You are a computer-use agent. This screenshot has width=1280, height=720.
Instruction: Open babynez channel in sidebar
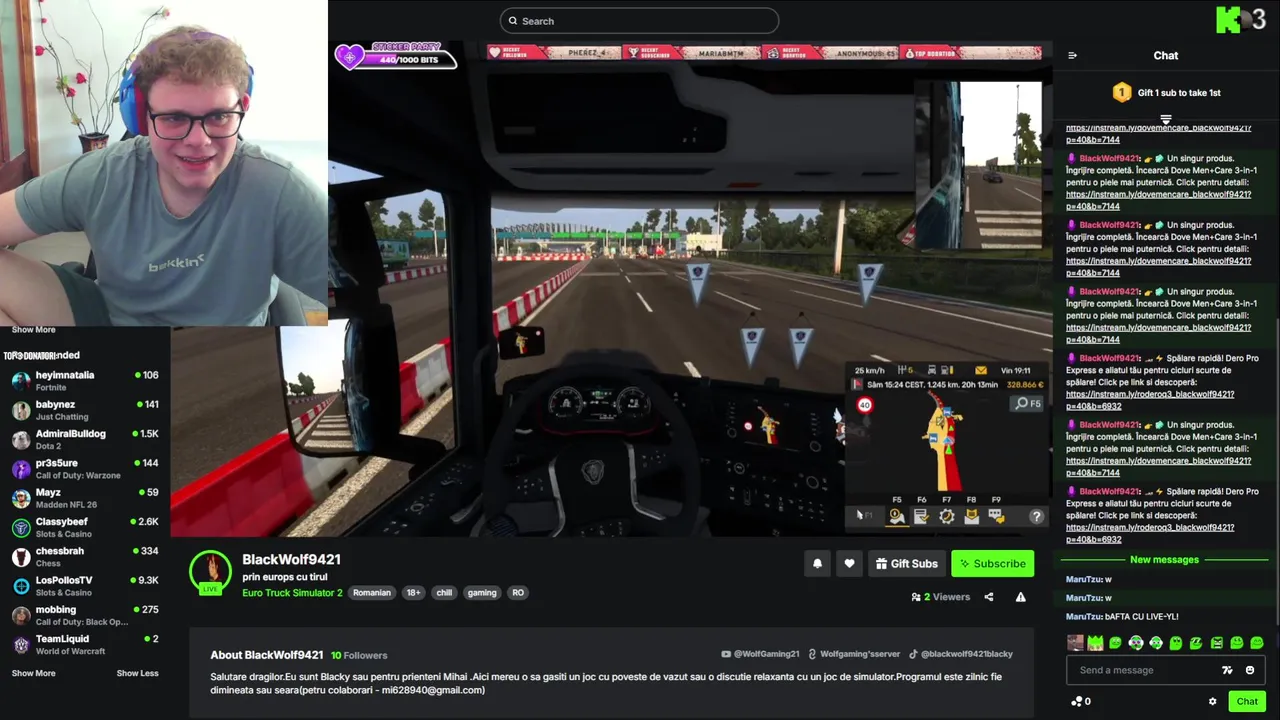(85, 410)
